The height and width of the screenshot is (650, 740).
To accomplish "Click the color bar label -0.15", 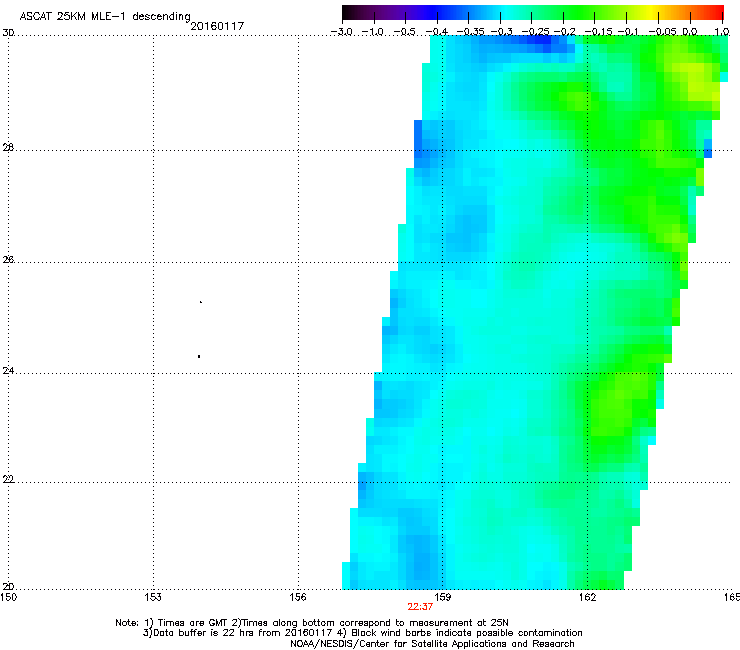I will coord(598,32).
